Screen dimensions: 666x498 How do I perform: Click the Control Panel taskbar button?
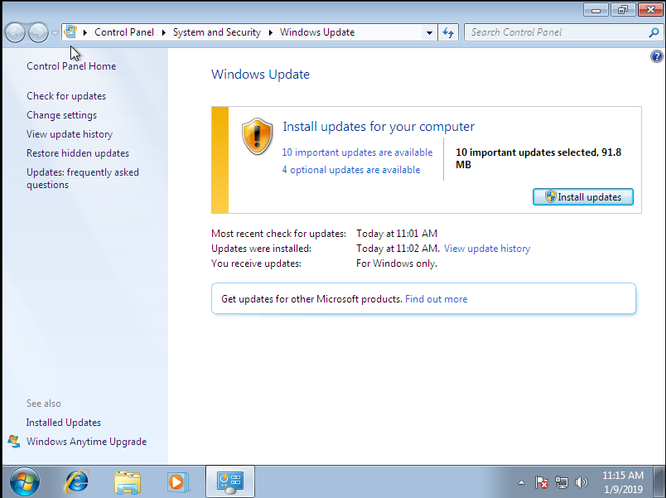(230, 482)
